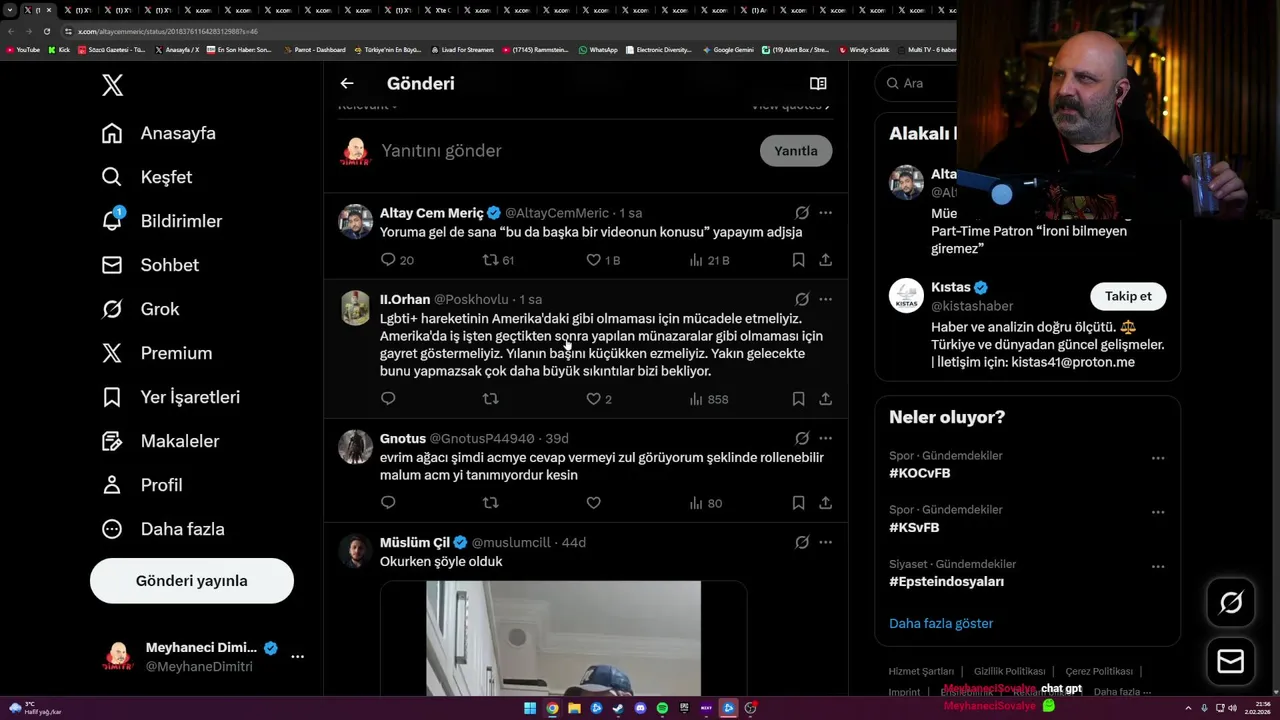Click the Gönderi yayınla button
The image size is (1280, 720).
[192, 581]
